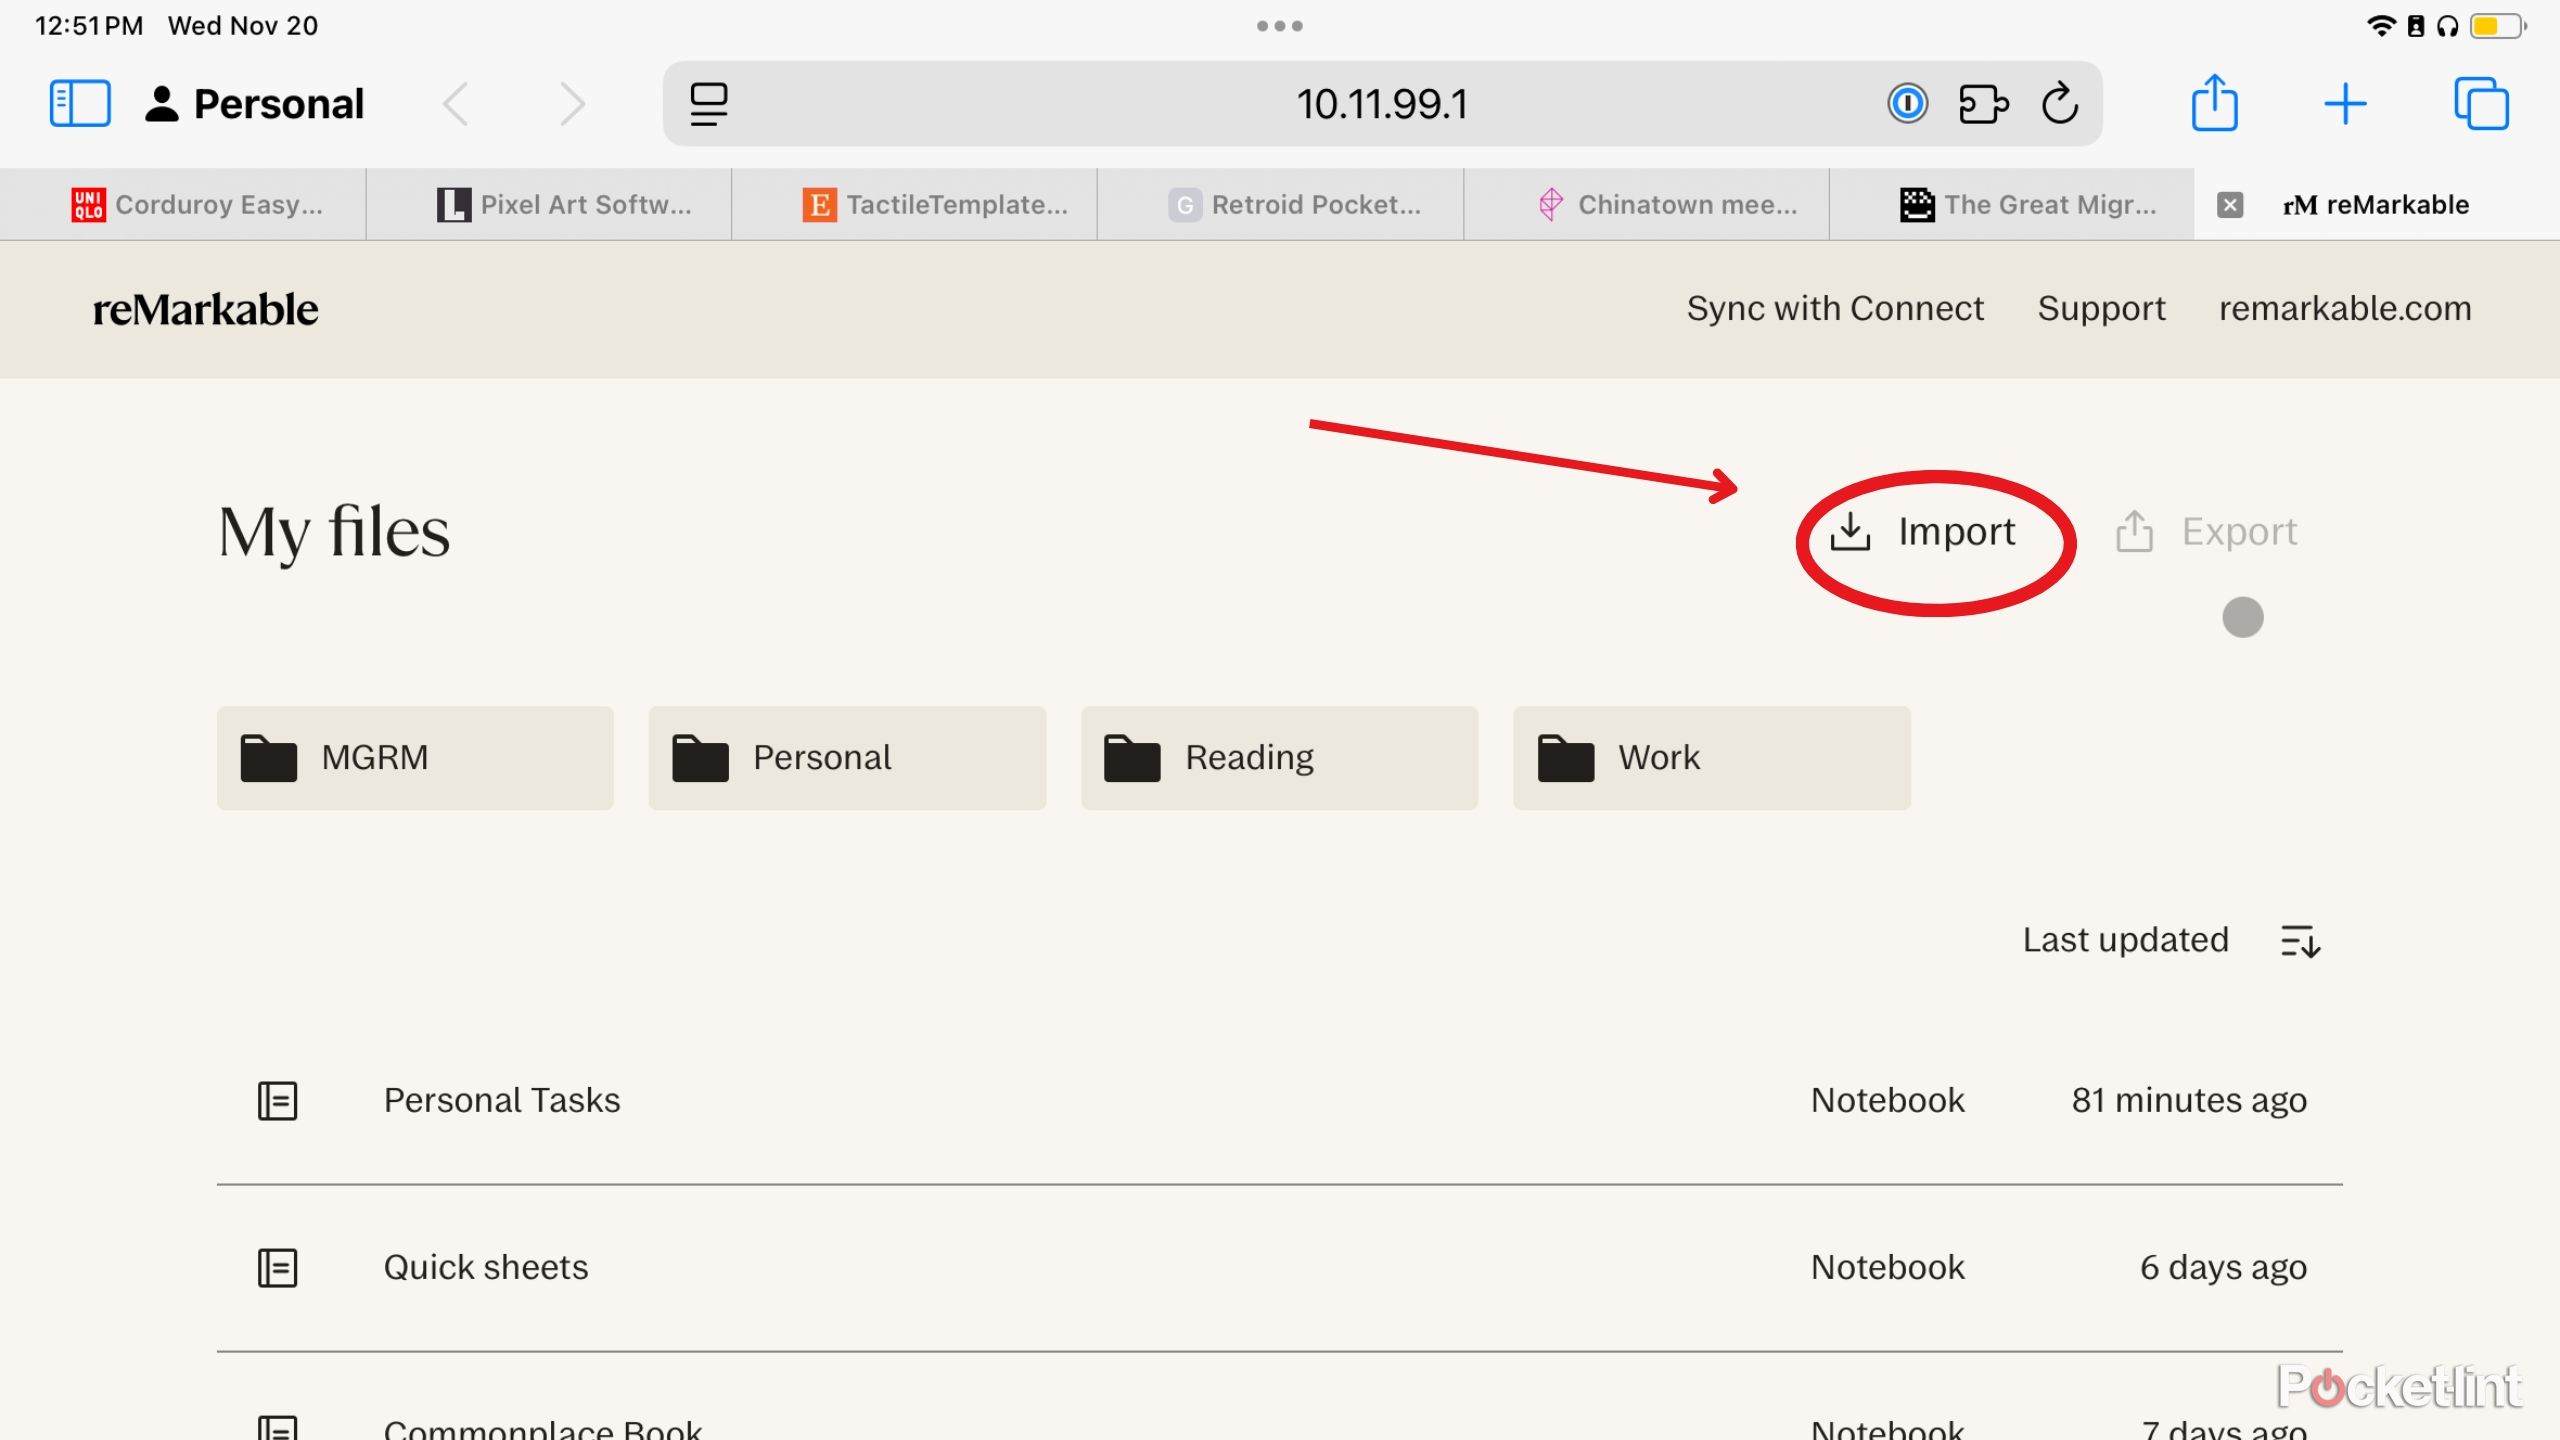Open the Personal profile switcher
Image resolution: width=2560 pixels, height=1440 pixels.
[x=255, y=104]
